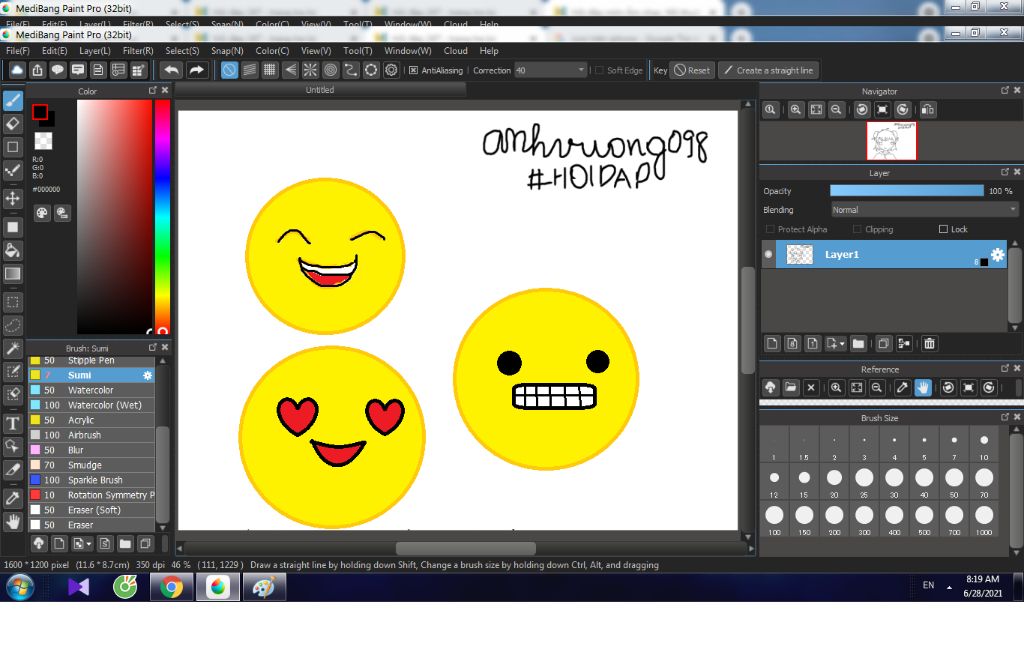Screen dimensions: 1024x661
Task: Enable parallel lines snap
Action: pos(249,70)
